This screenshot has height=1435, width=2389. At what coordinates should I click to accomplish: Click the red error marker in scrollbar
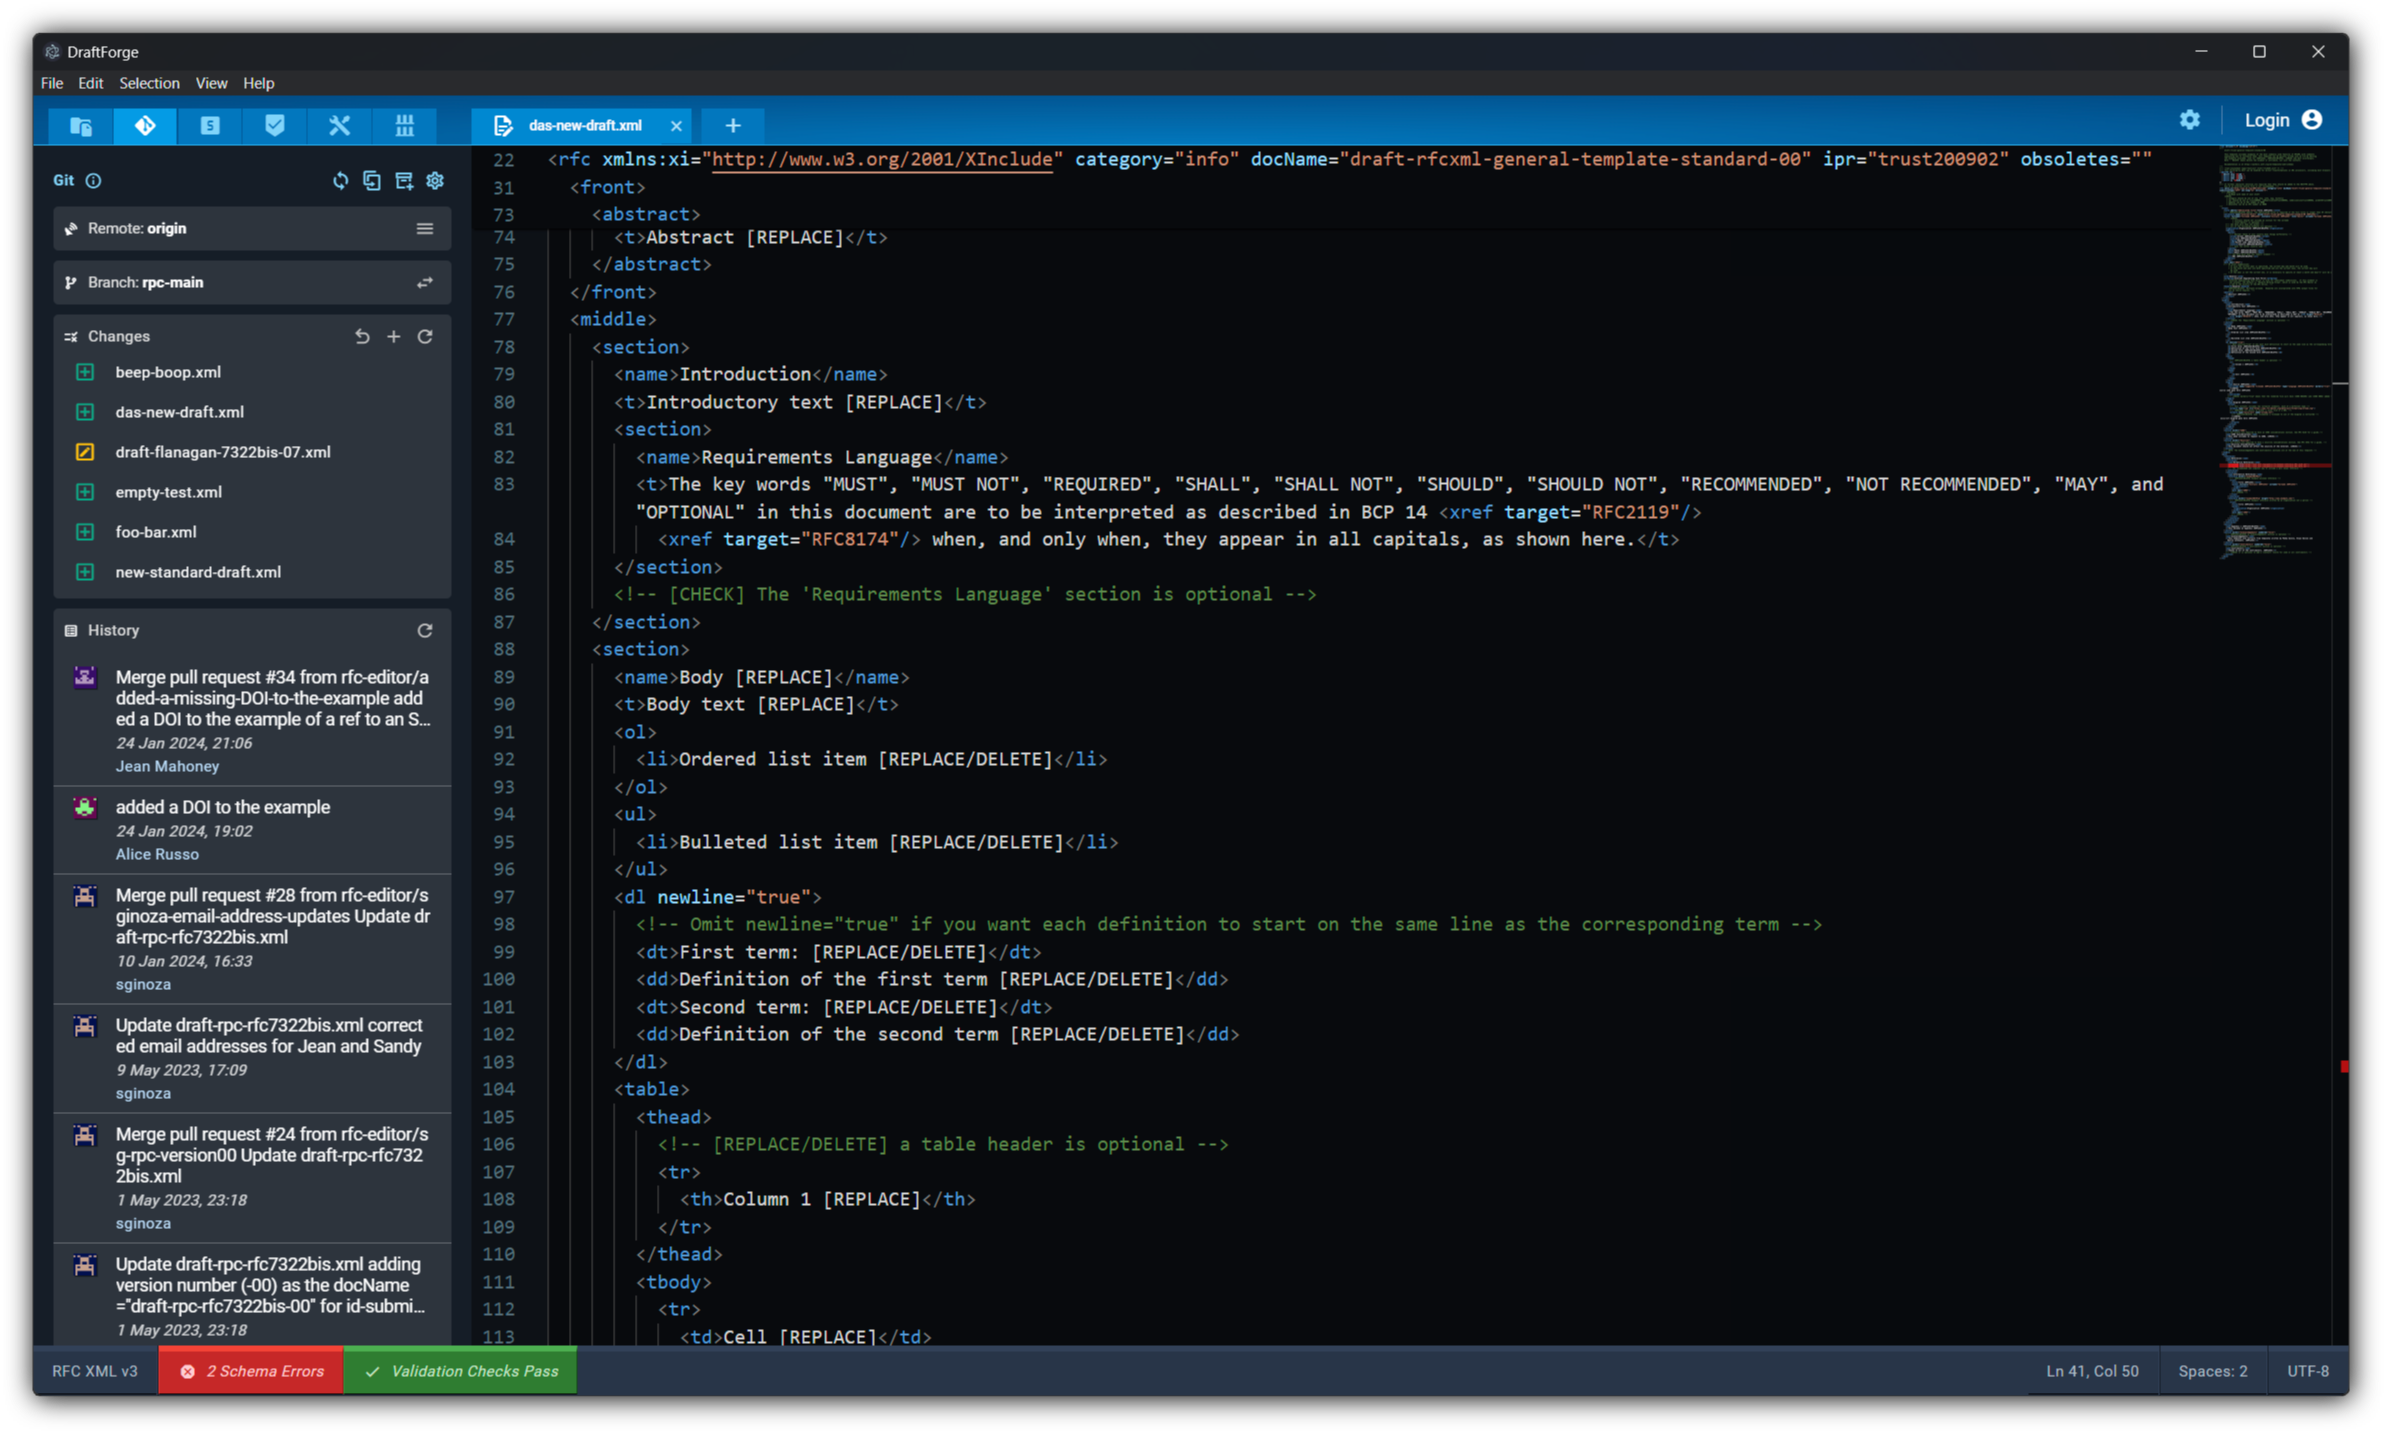[x=2343, y=1067]
